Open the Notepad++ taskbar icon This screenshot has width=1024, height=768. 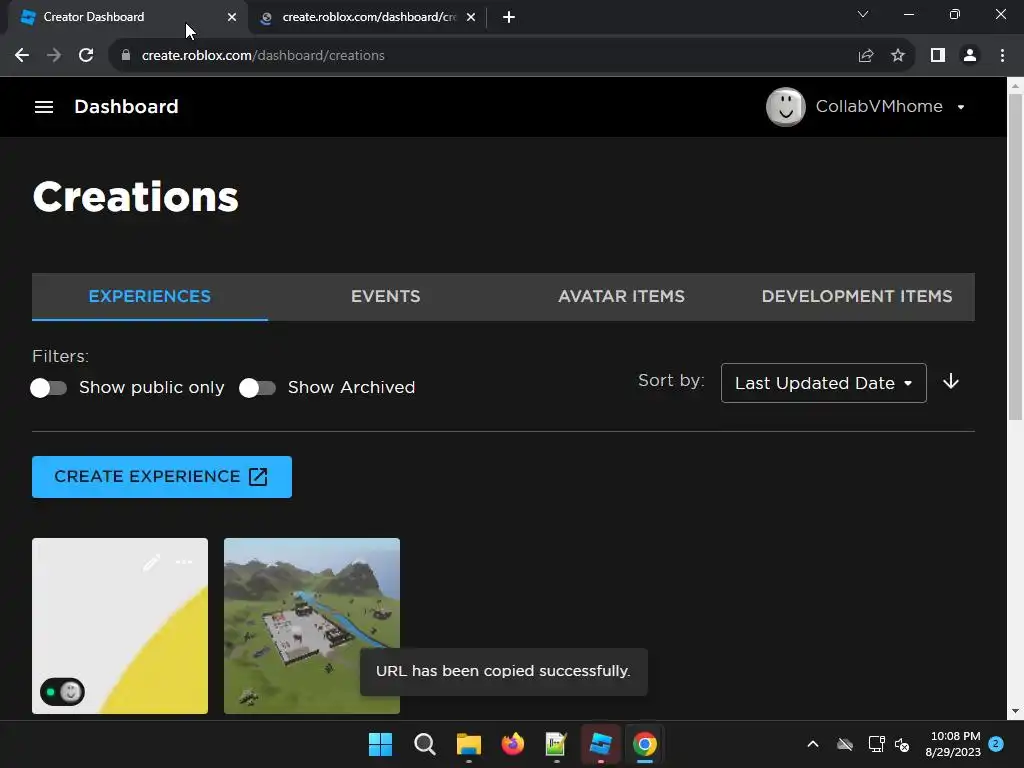(x=556, y=744)
